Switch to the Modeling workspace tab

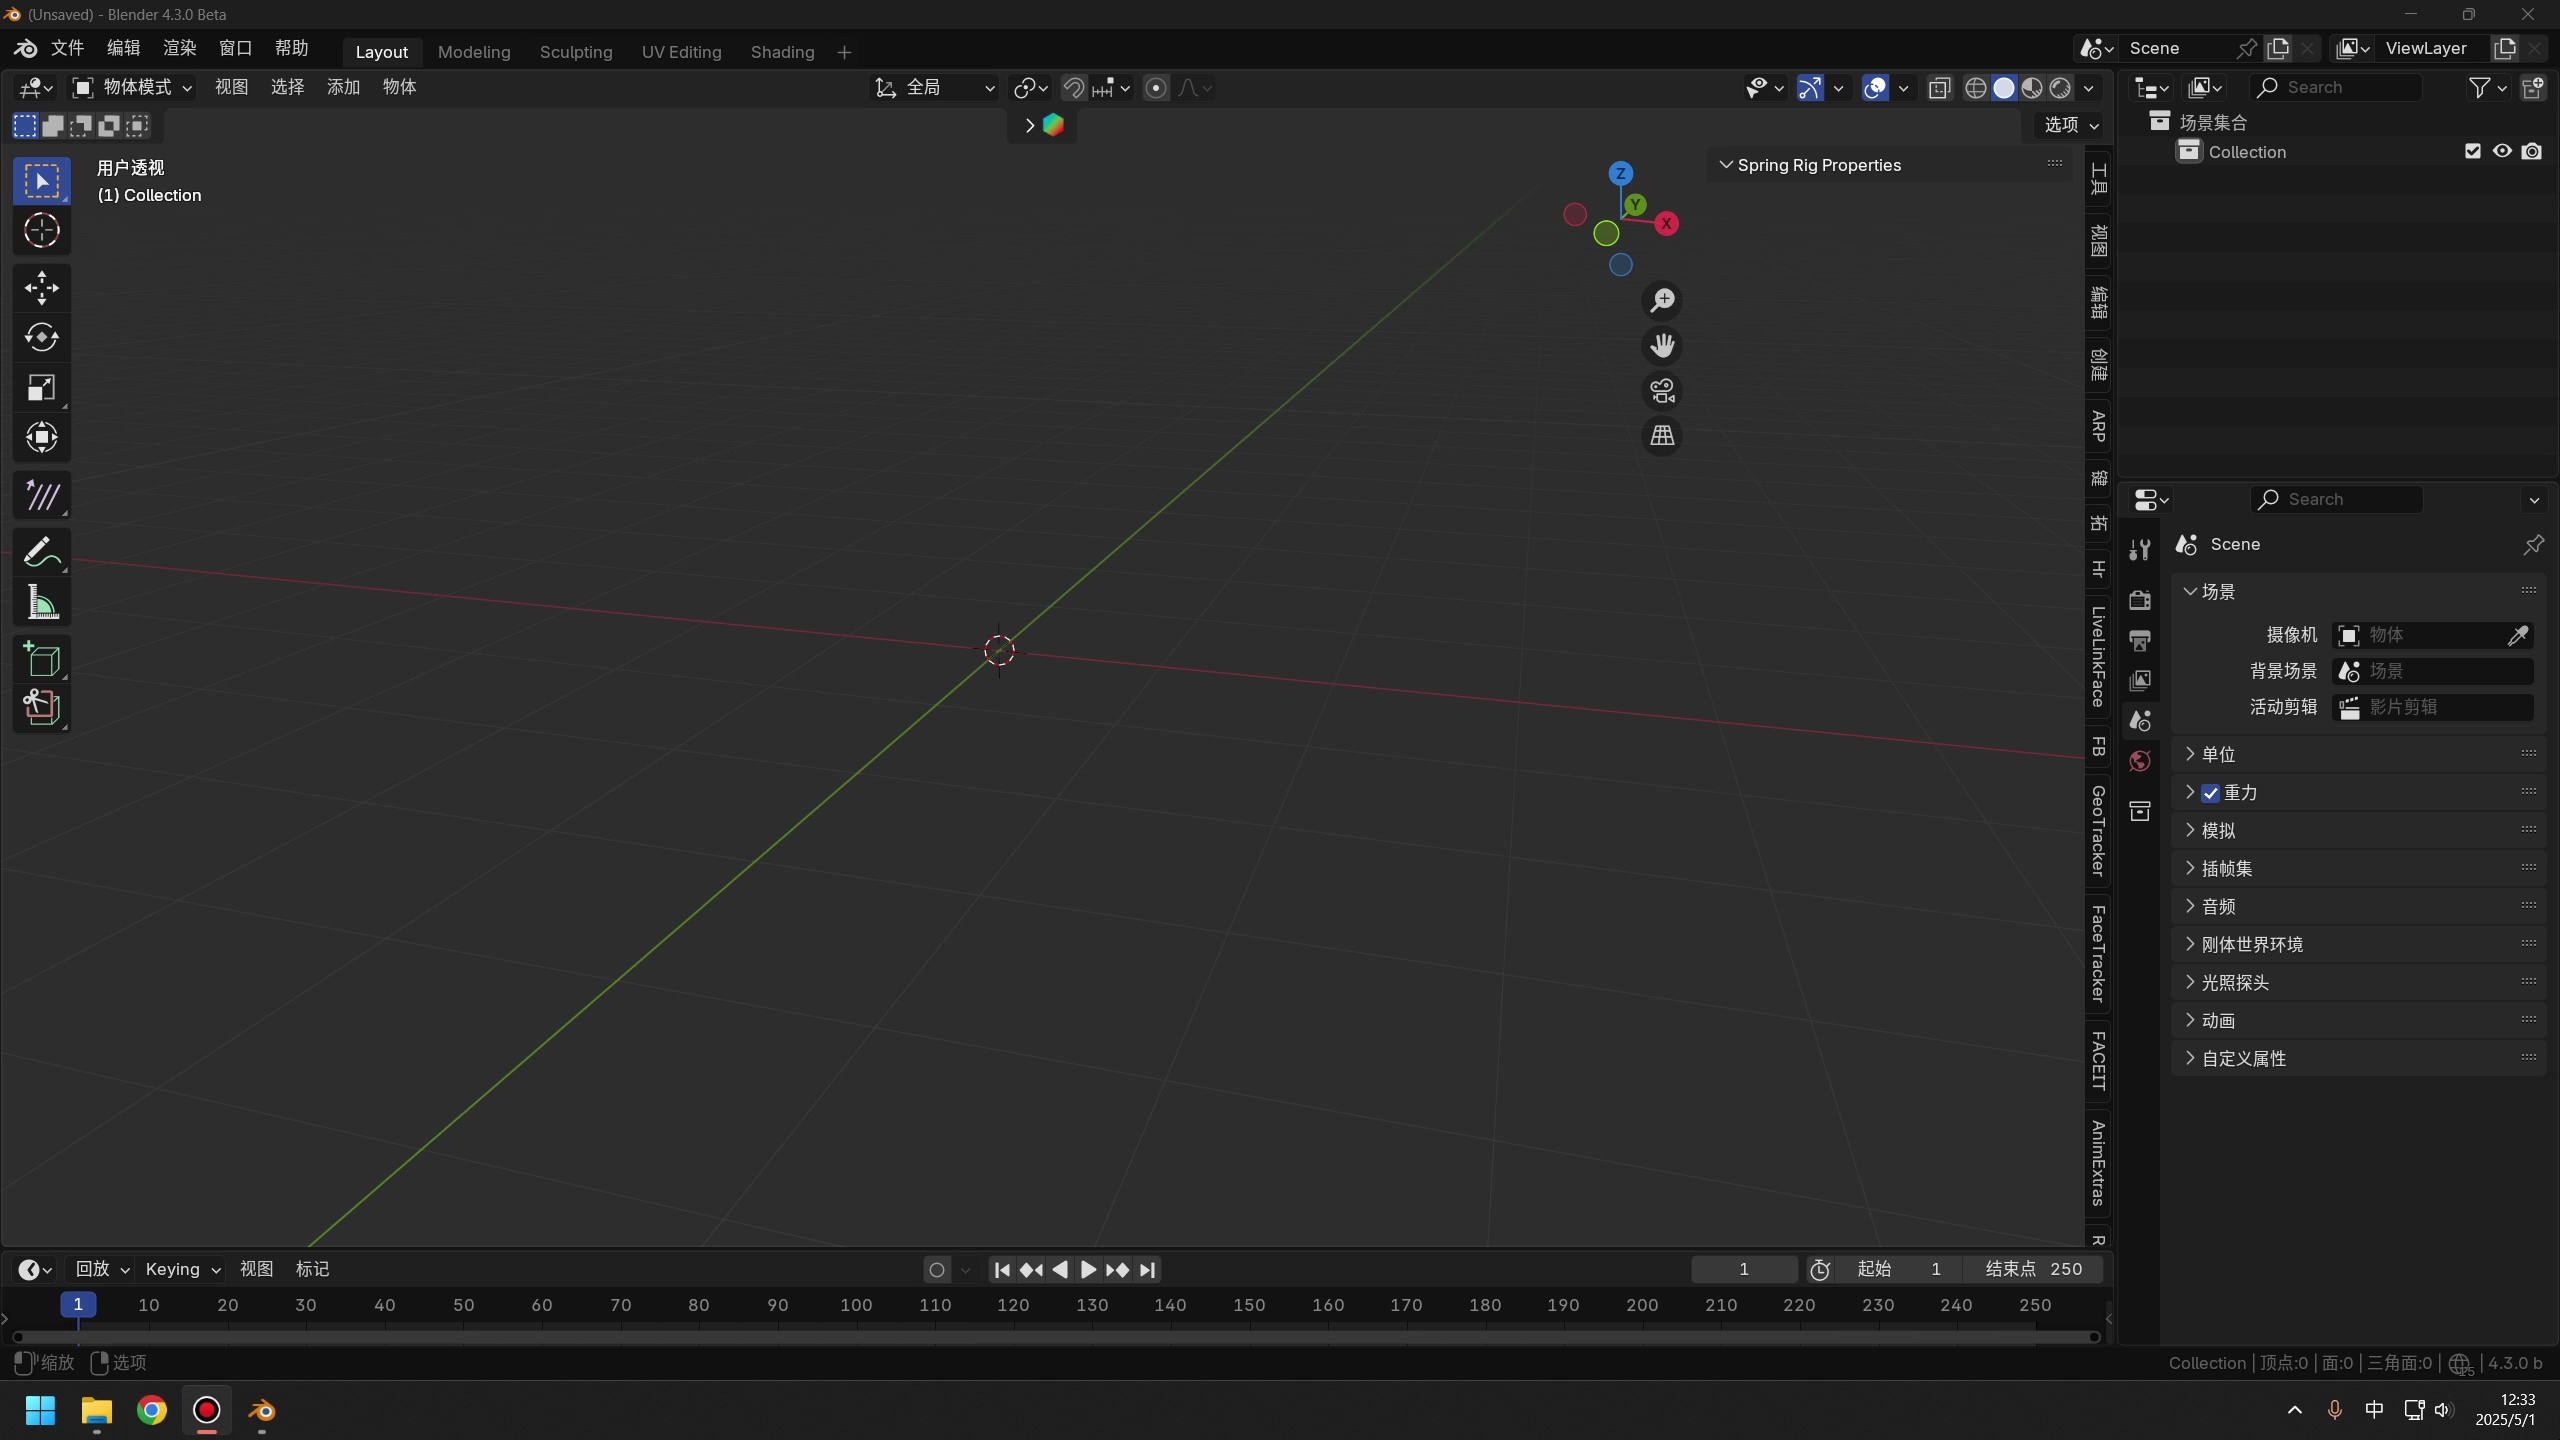(x=474, y=52)
